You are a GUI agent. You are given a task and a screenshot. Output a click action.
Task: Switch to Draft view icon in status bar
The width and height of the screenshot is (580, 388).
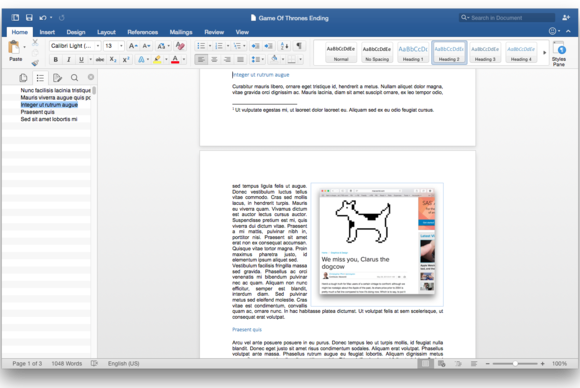pos(474,364)
